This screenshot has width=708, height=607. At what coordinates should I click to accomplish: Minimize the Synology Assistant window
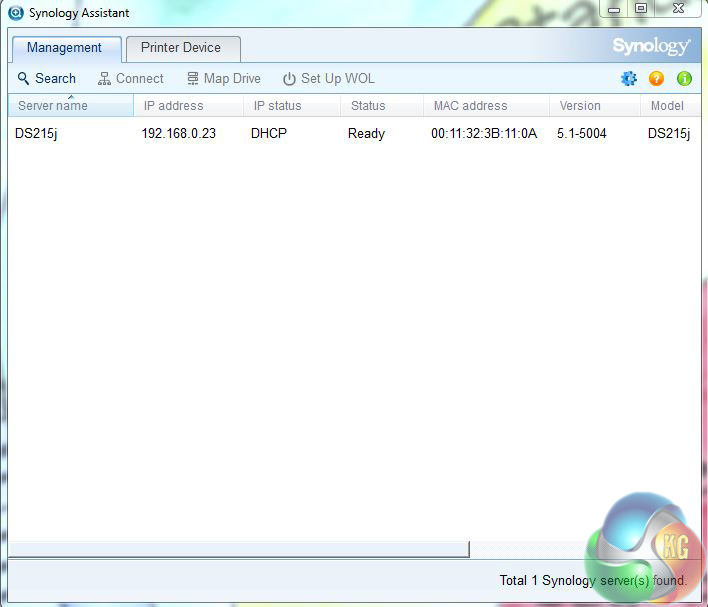pyautogui.click(x=614, y=9)
